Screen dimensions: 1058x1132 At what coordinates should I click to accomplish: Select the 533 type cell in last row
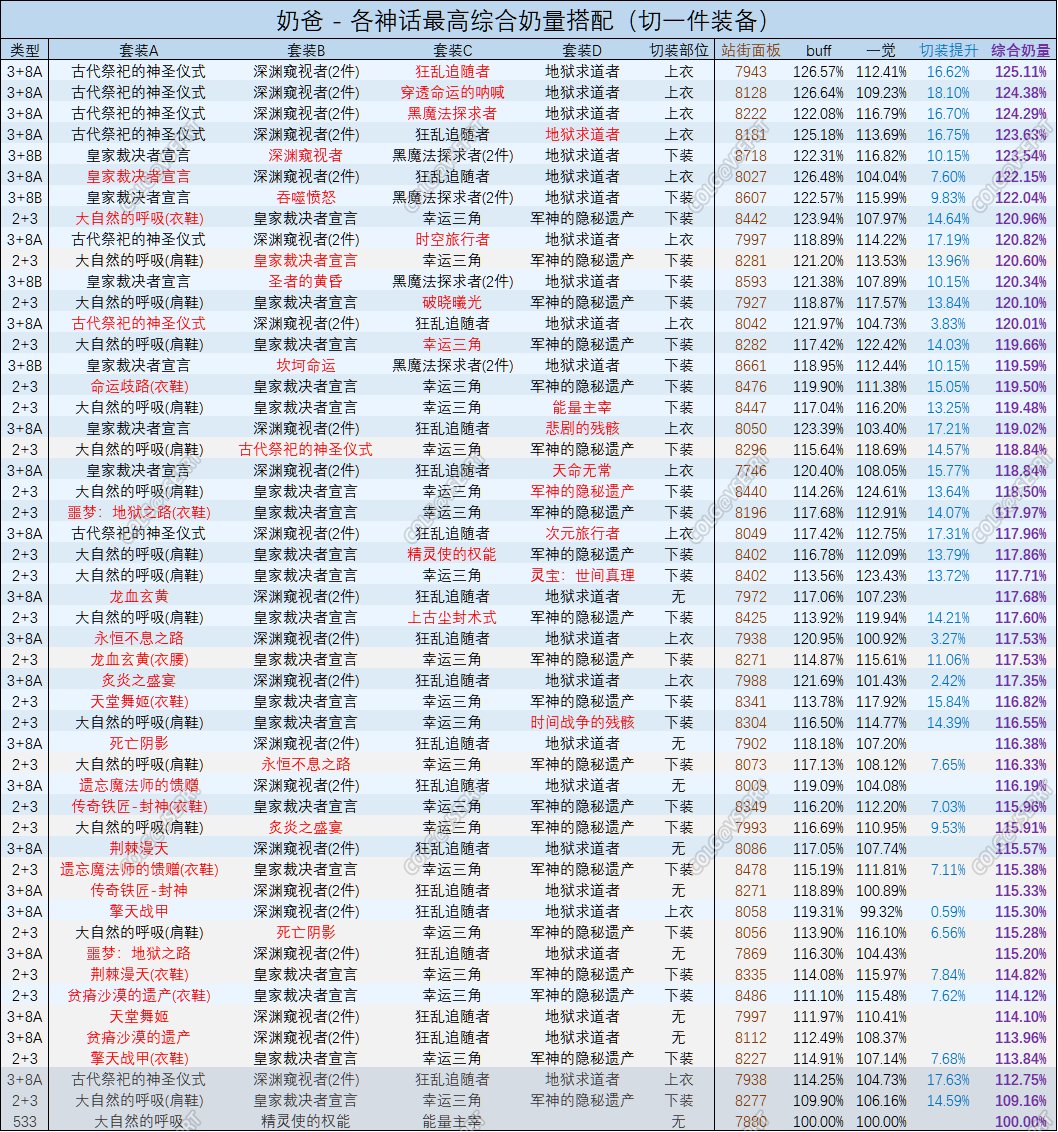(25, 1122)
